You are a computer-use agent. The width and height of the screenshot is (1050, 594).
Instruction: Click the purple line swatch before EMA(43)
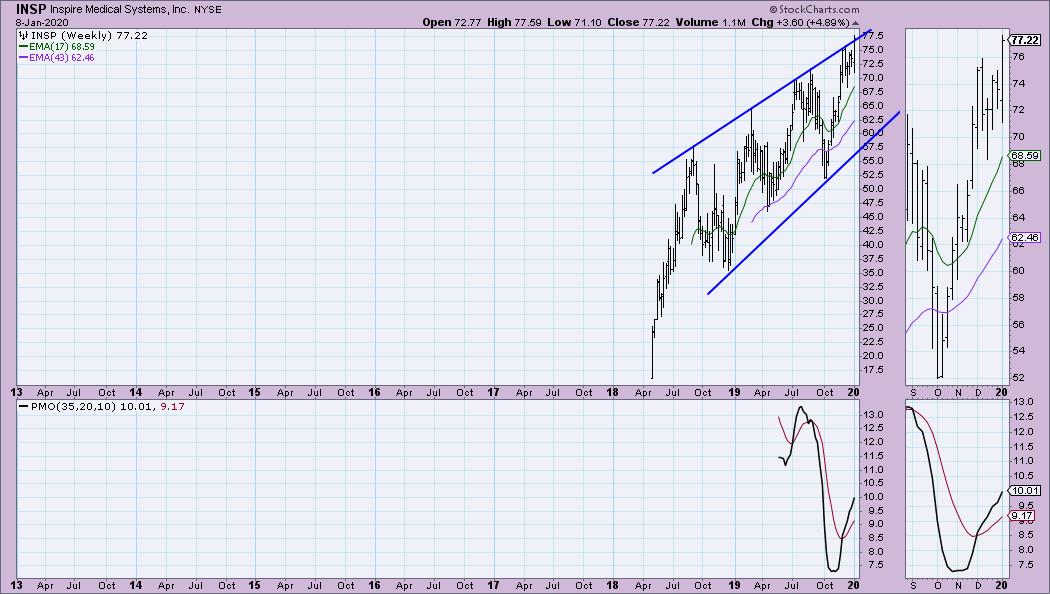pos(23,58)
